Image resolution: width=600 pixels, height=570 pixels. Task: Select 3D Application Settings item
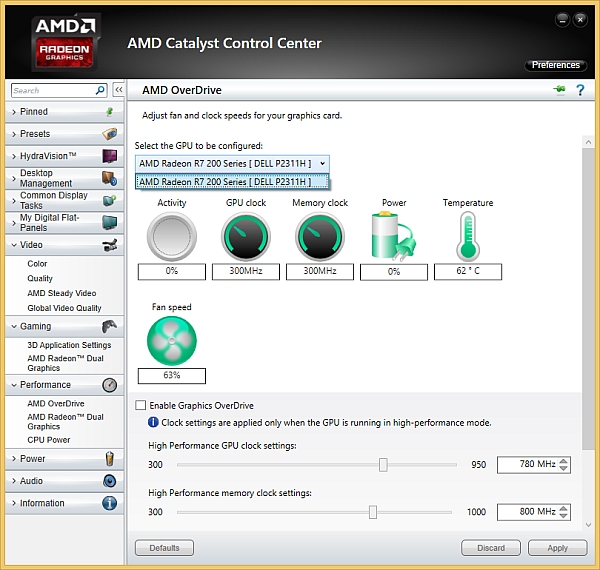coord(69,346)
